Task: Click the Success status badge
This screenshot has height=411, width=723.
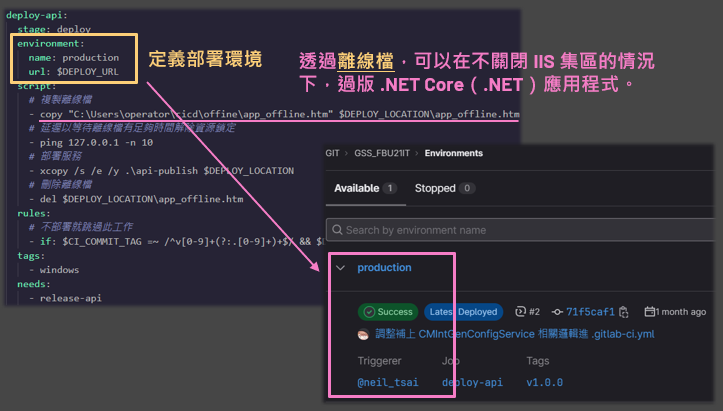Action: [x=388, y=312]
